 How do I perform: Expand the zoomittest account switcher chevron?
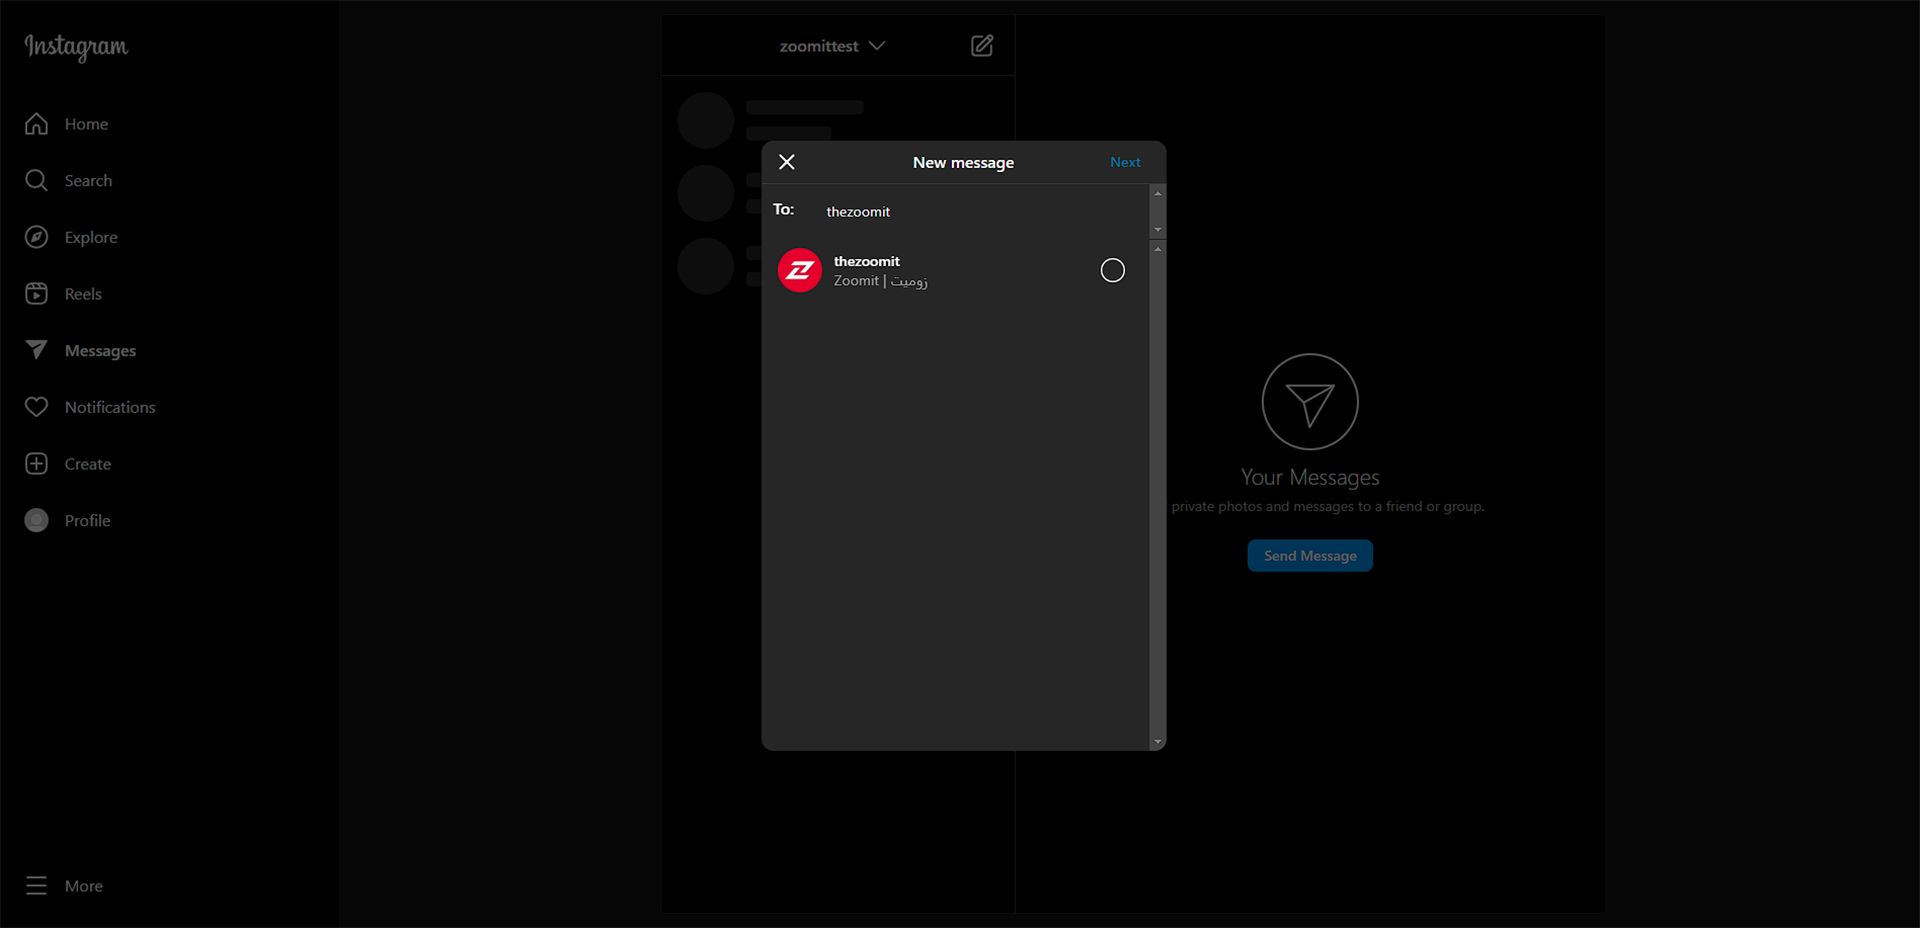[x=877, y=46]
